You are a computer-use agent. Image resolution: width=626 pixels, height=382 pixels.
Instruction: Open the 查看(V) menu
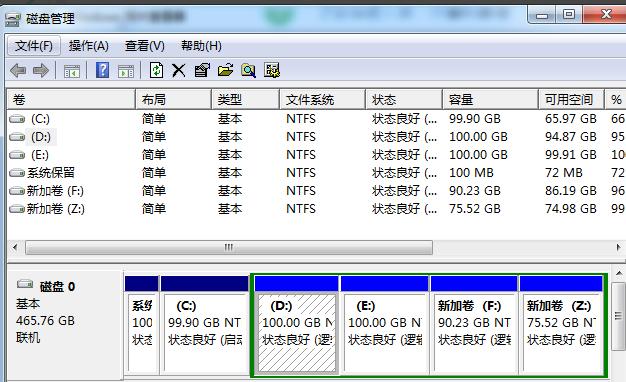145,46
